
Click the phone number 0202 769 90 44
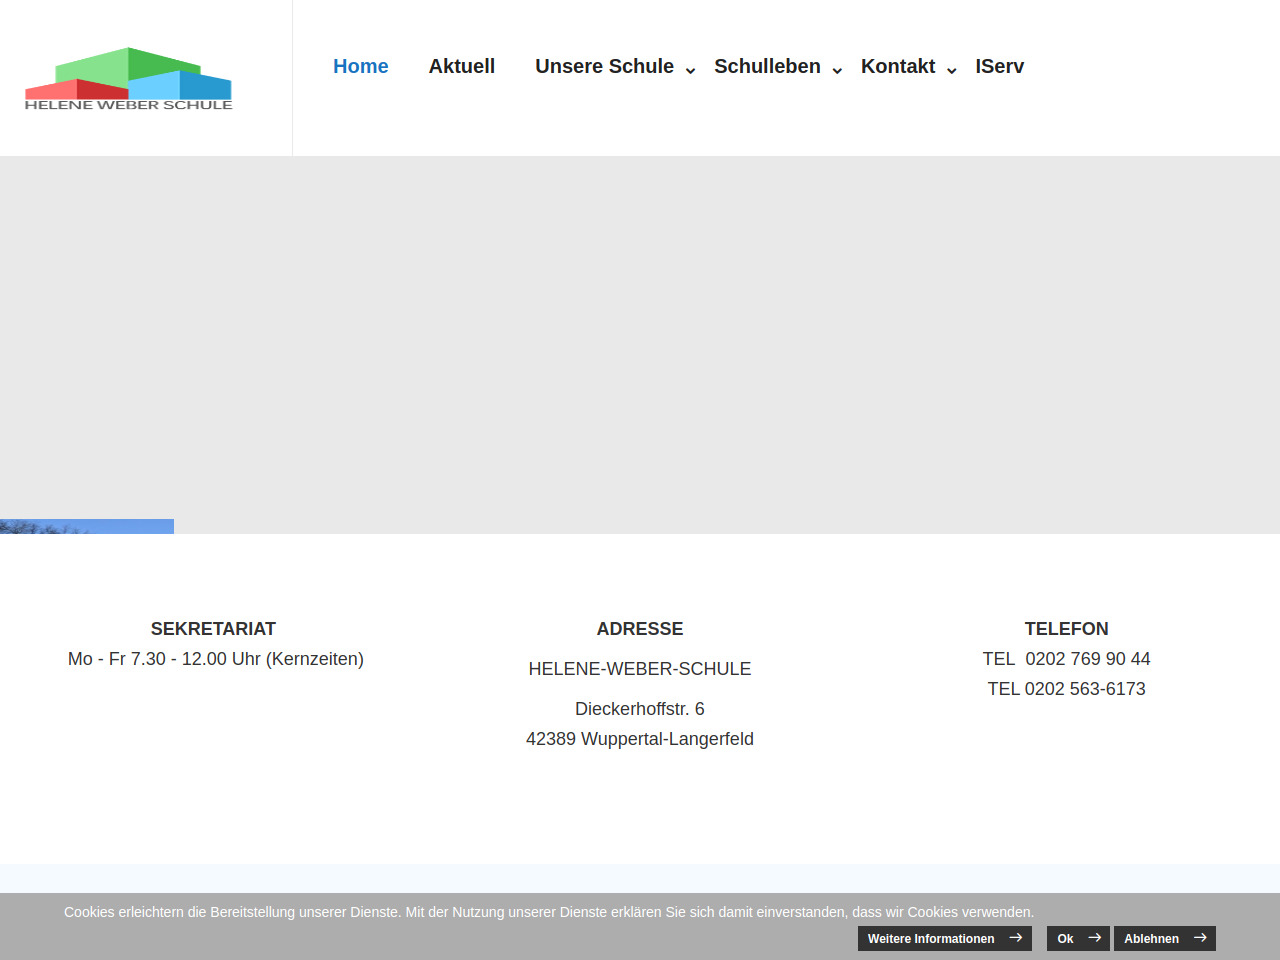(x=1087, y=659)
